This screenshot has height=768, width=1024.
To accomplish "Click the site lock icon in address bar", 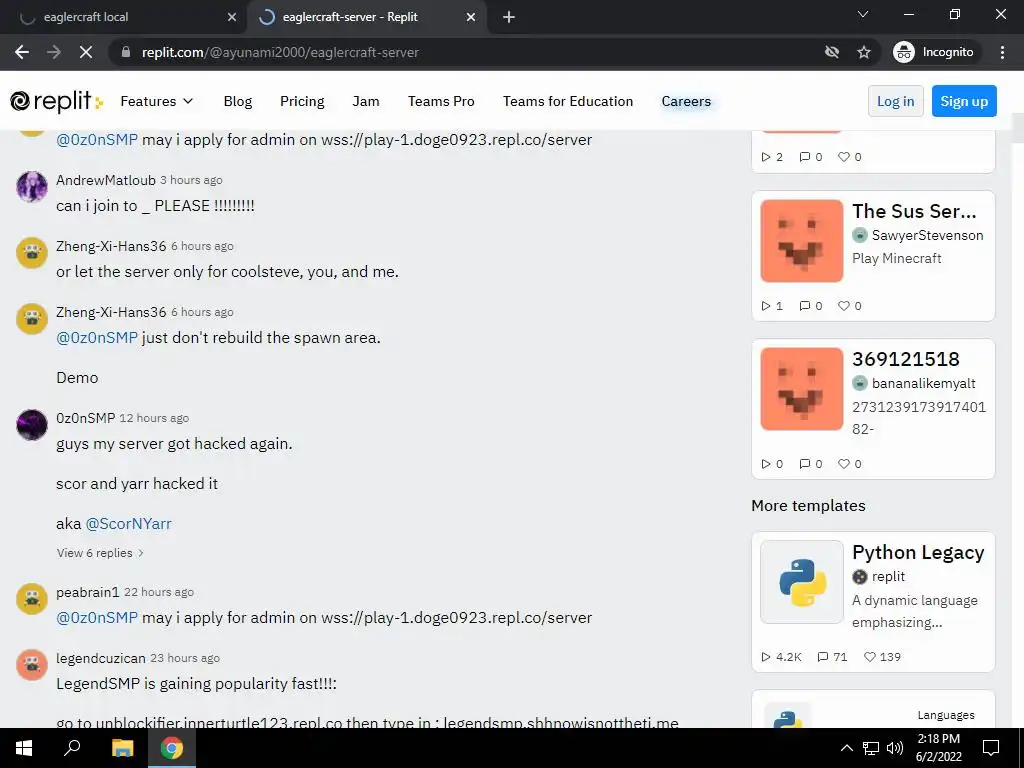I will pyautogui.click(x=126, y=52).
